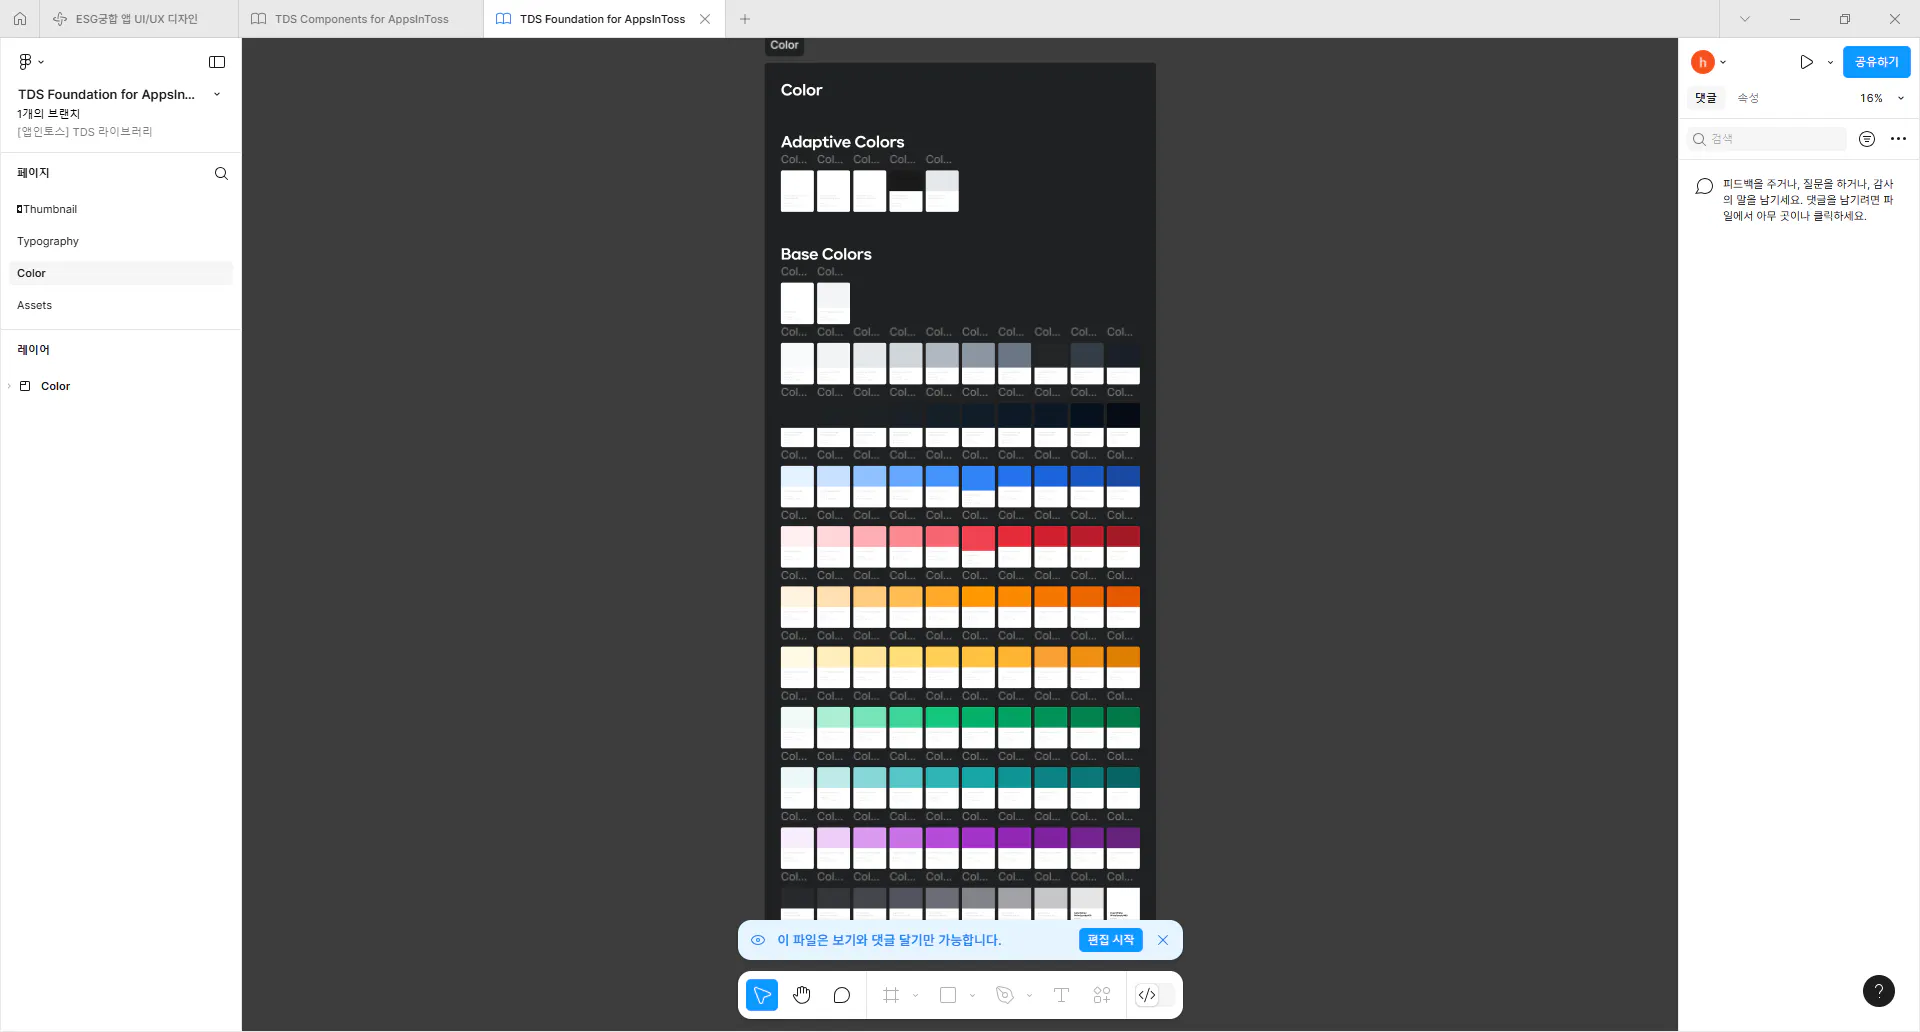The width and height of the screenshot is (1920, 1032).
Task: Open the help question mark button
Action: coord(1879,991)
